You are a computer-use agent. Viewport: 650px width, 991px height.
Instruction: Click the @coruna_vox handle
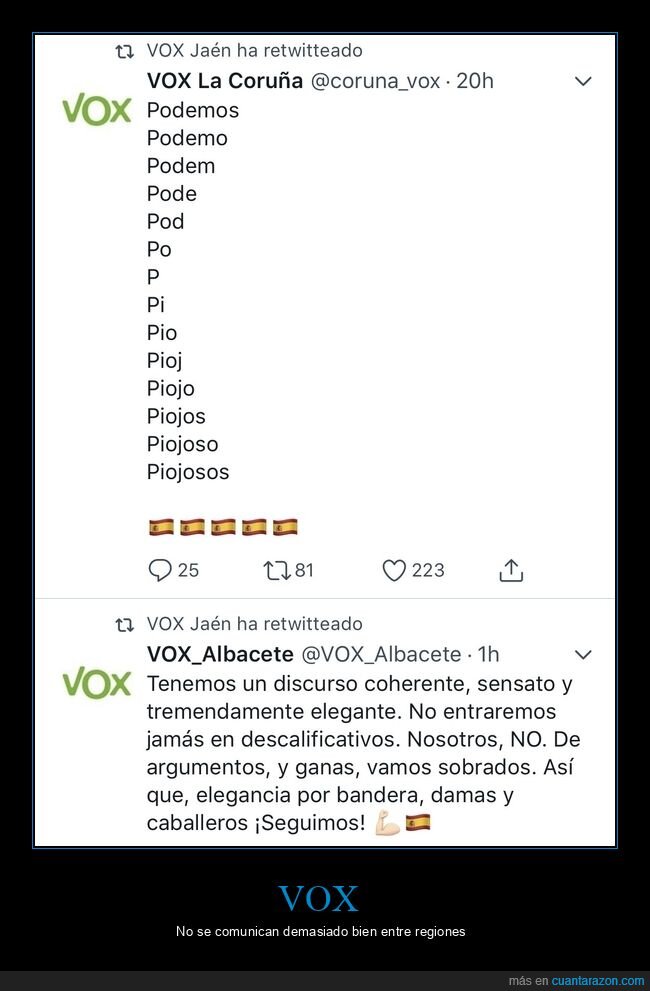pyautogui.click(x=375, y=81)
